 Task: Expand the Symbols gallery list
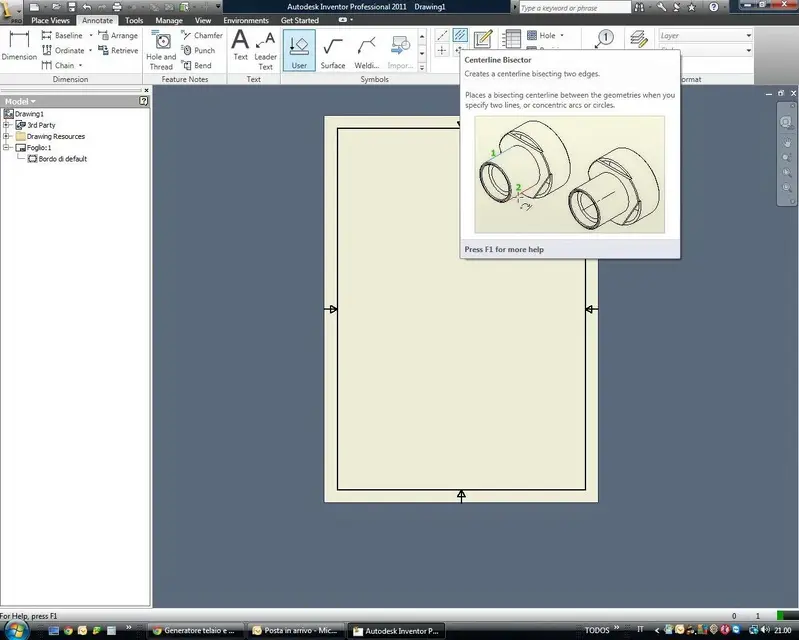(x=422, y=67)
